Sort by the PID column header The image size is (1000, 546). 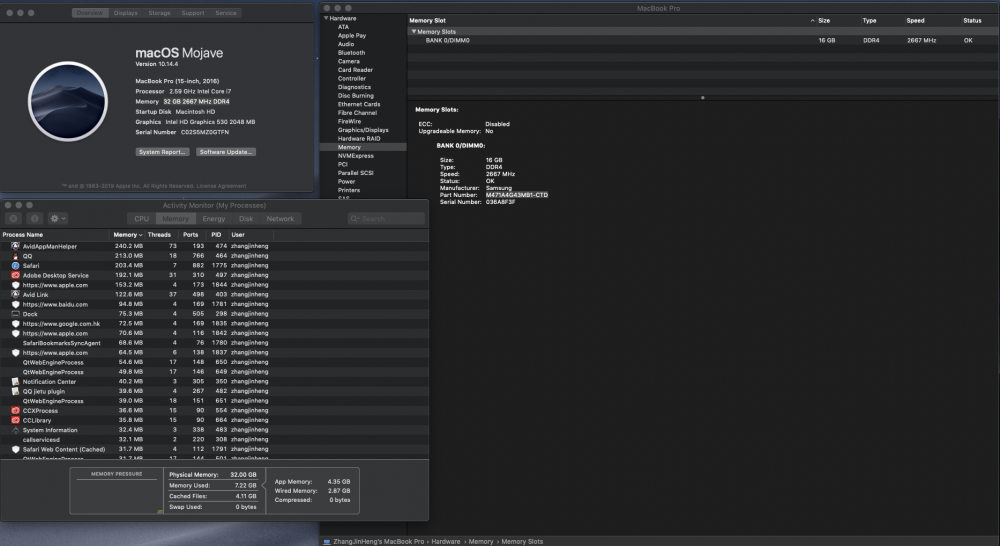tap(217, 235)
